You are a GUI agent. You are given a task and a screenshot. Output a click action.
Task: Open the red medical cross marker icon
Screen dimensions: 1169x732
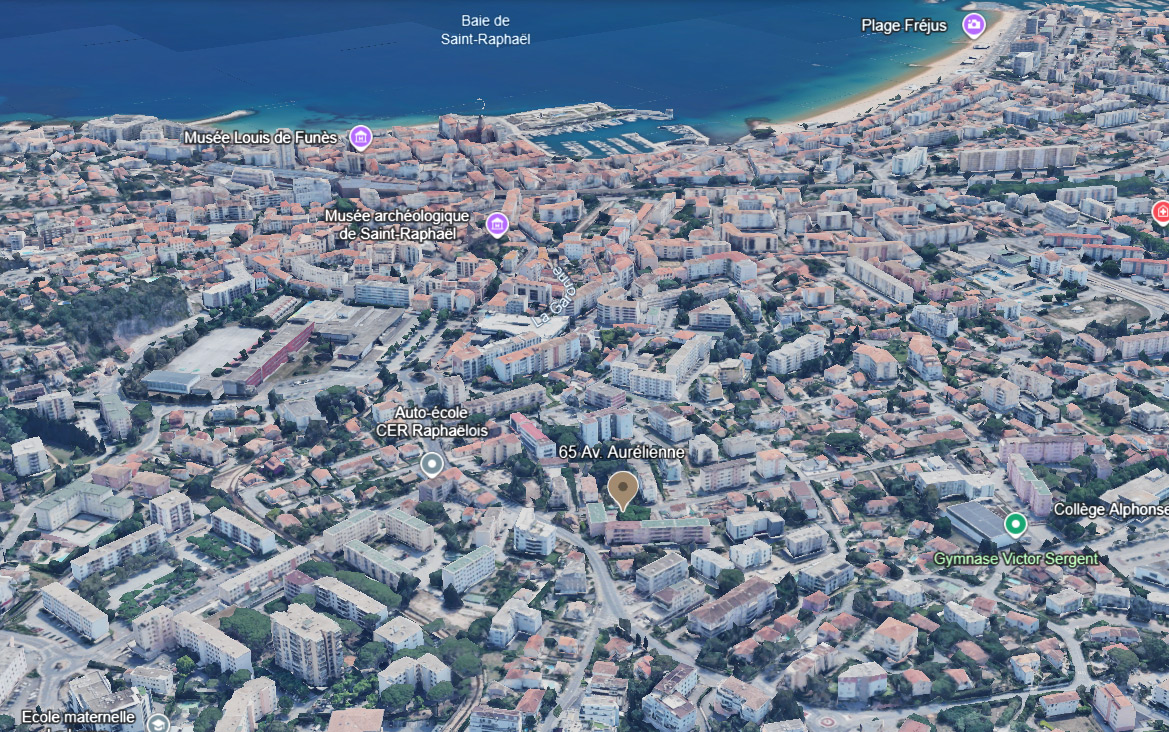1161,211
